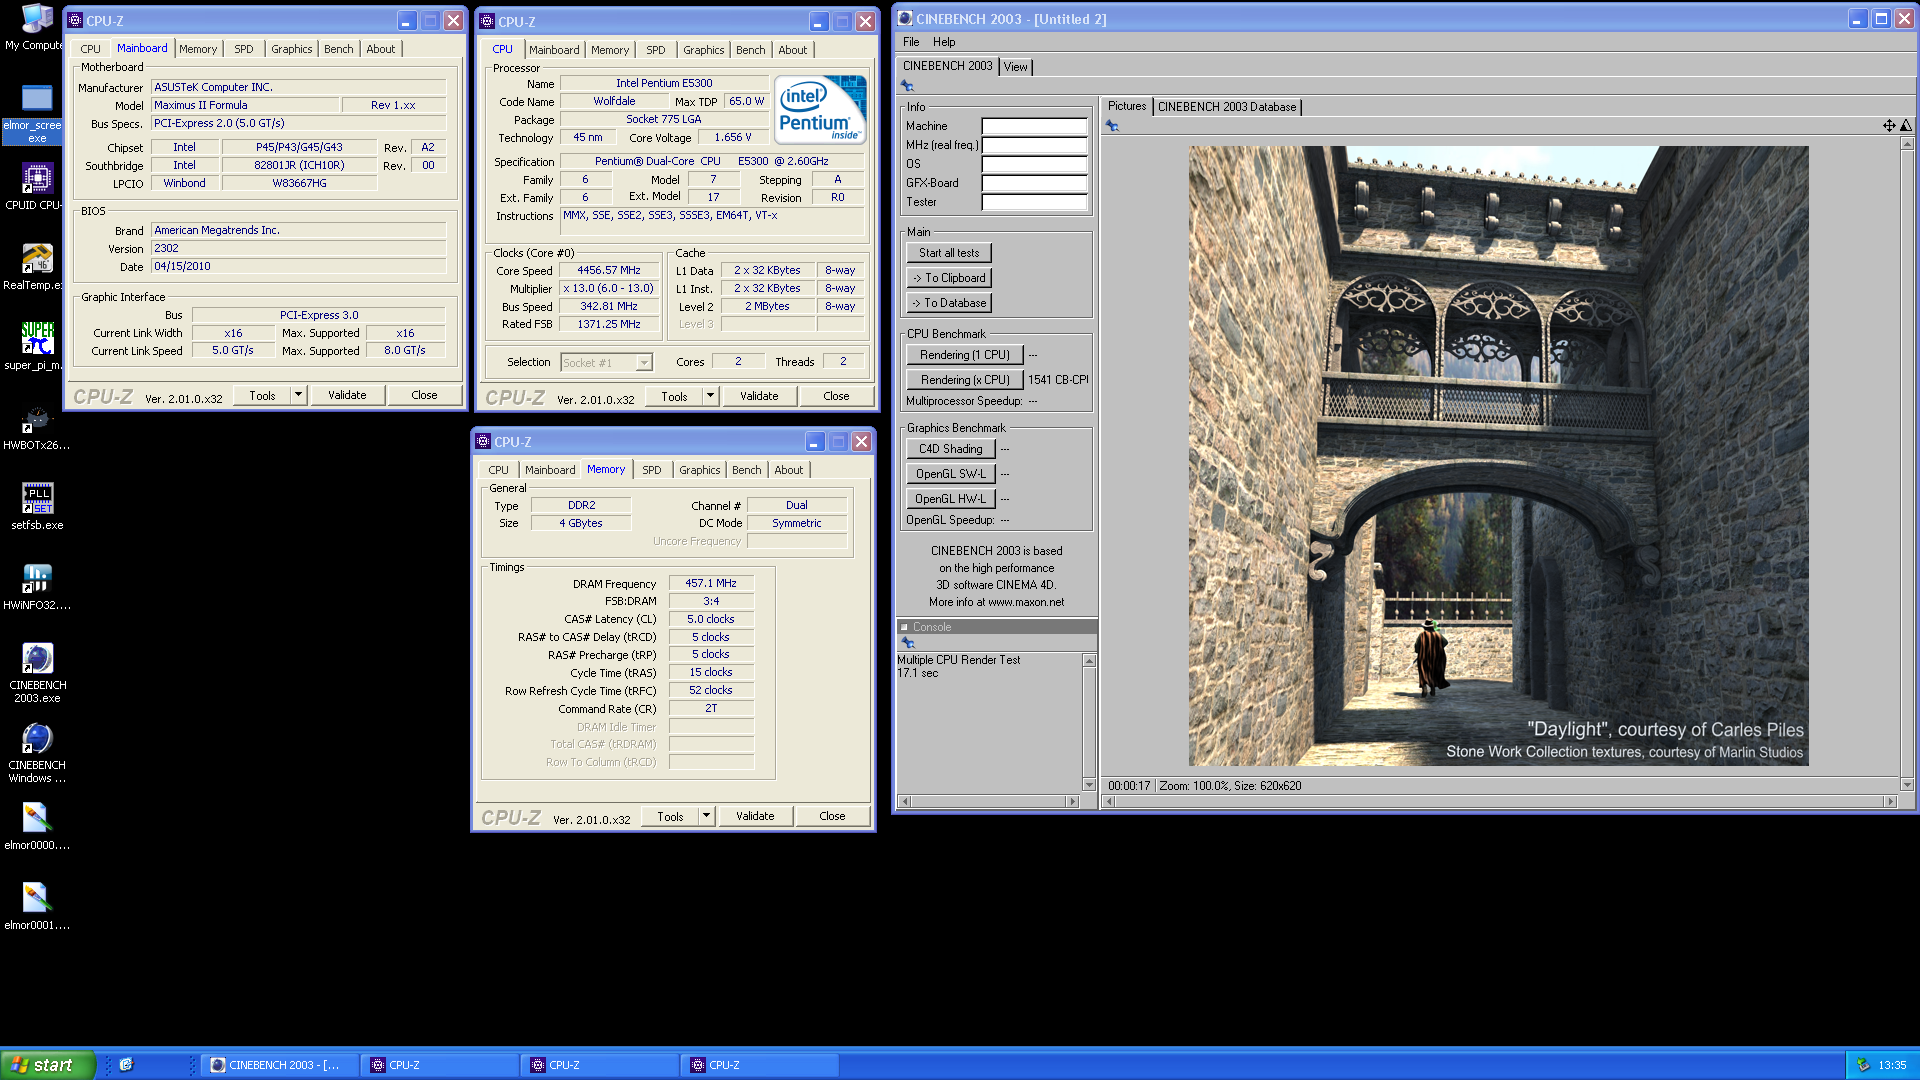Click Tester input field

tap(1034, 202)
